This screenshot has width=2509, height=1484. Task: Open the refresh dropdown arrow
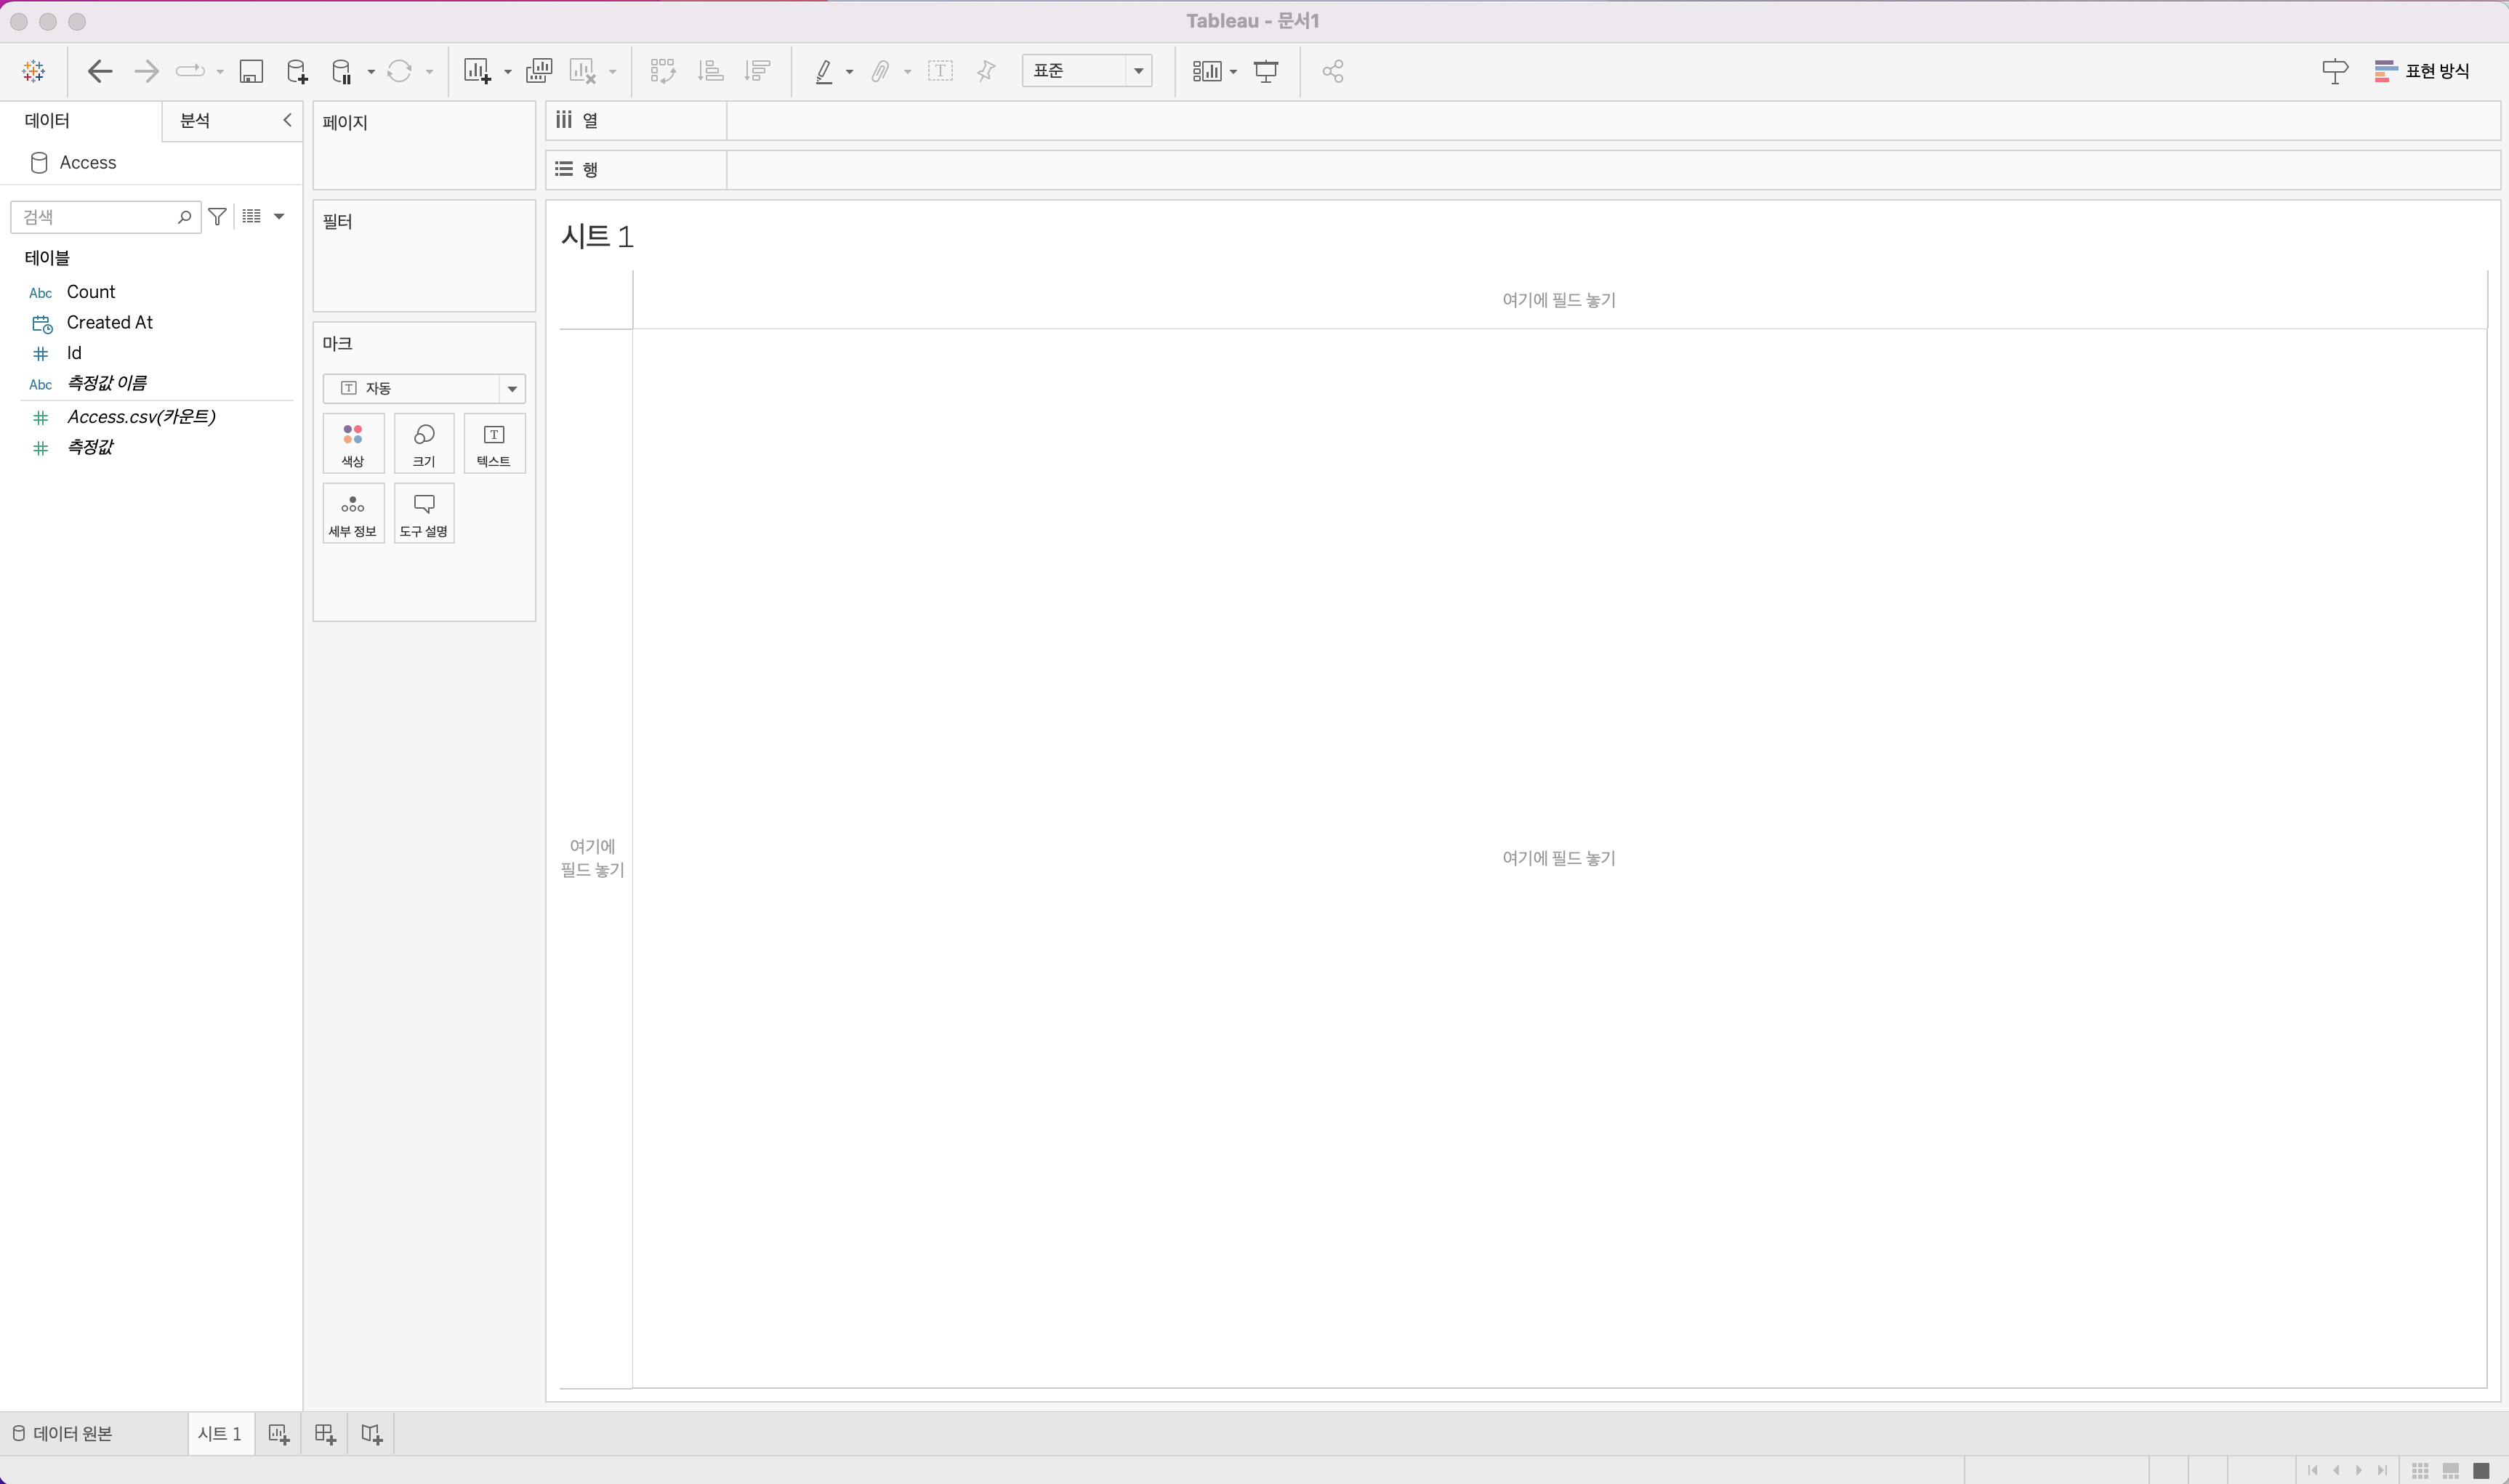tap(429, 72)
